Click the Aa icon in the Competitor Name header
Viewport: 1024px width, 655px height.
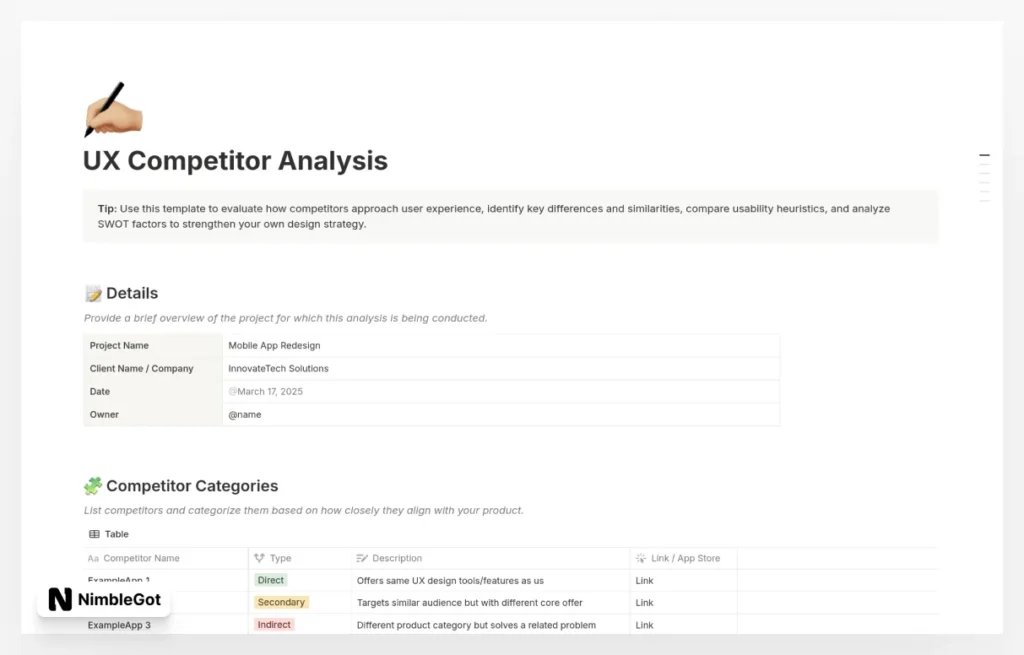point(93,557)
